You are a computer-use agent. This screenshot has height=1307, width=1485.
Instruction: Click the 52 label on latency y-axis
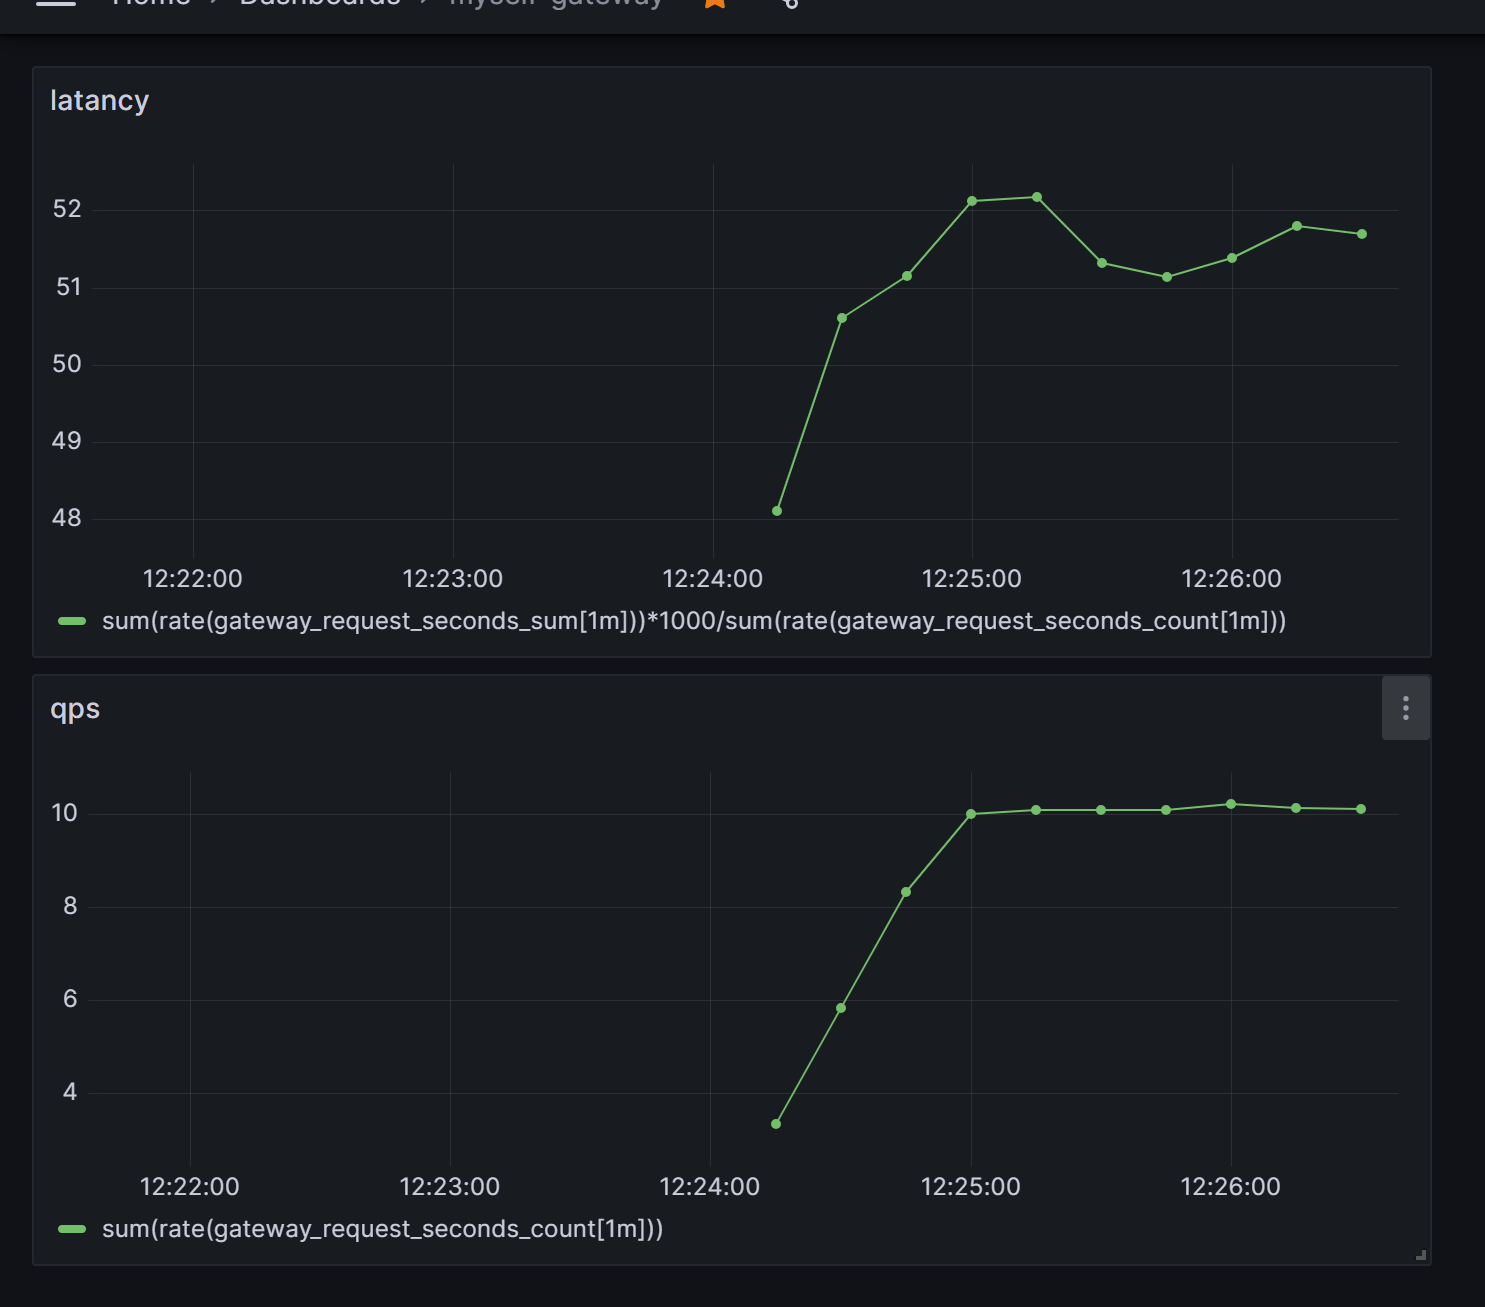click(x=67, y=209)
